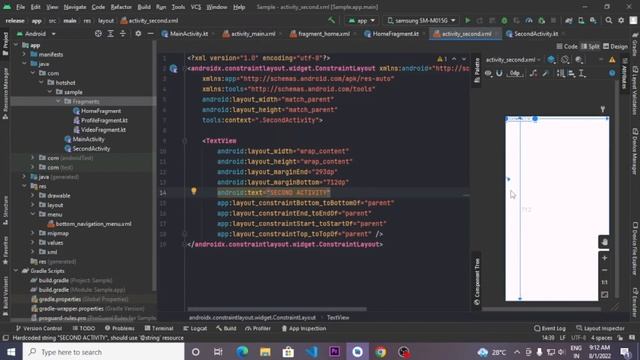Click the Make Project hammer icon

point(331,20)
